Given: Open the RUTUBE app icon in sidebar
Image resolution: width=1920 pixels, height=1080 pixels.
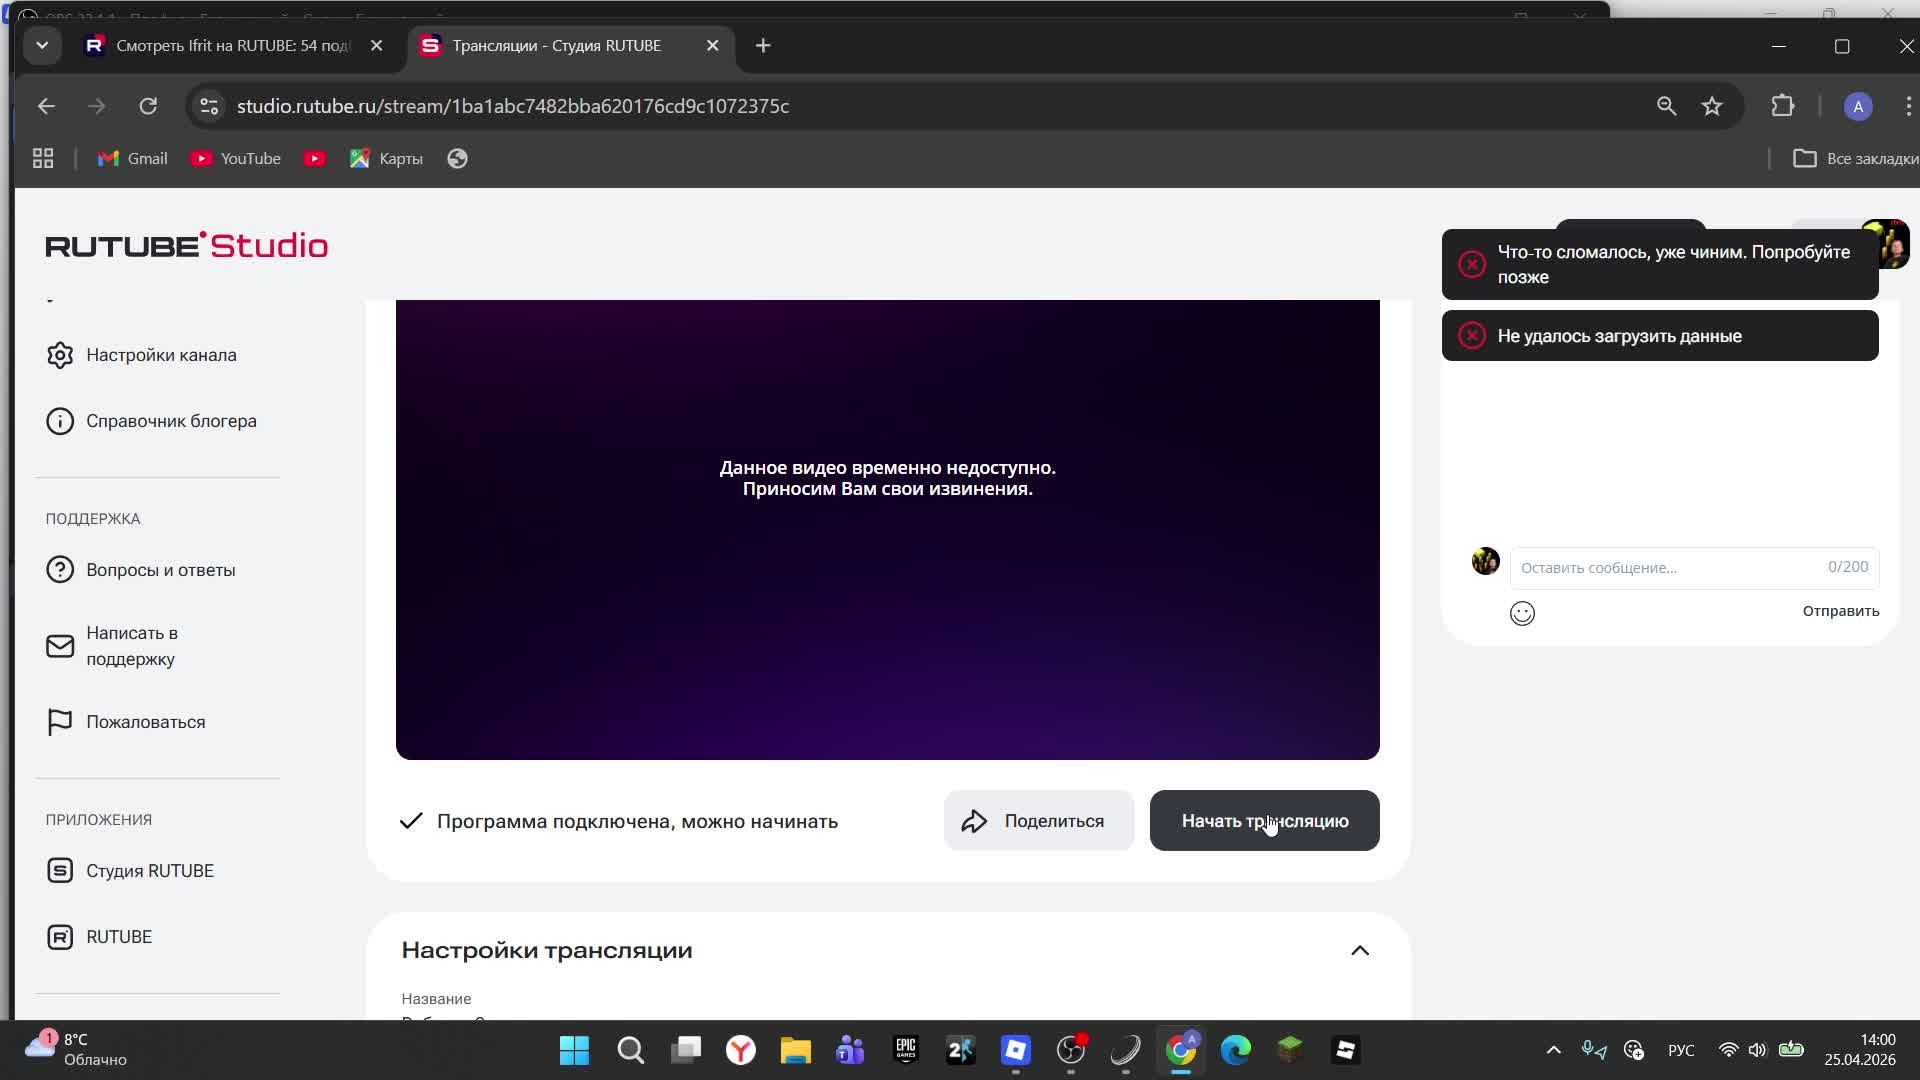Looking at the screenshot, I should pos(60,937).
